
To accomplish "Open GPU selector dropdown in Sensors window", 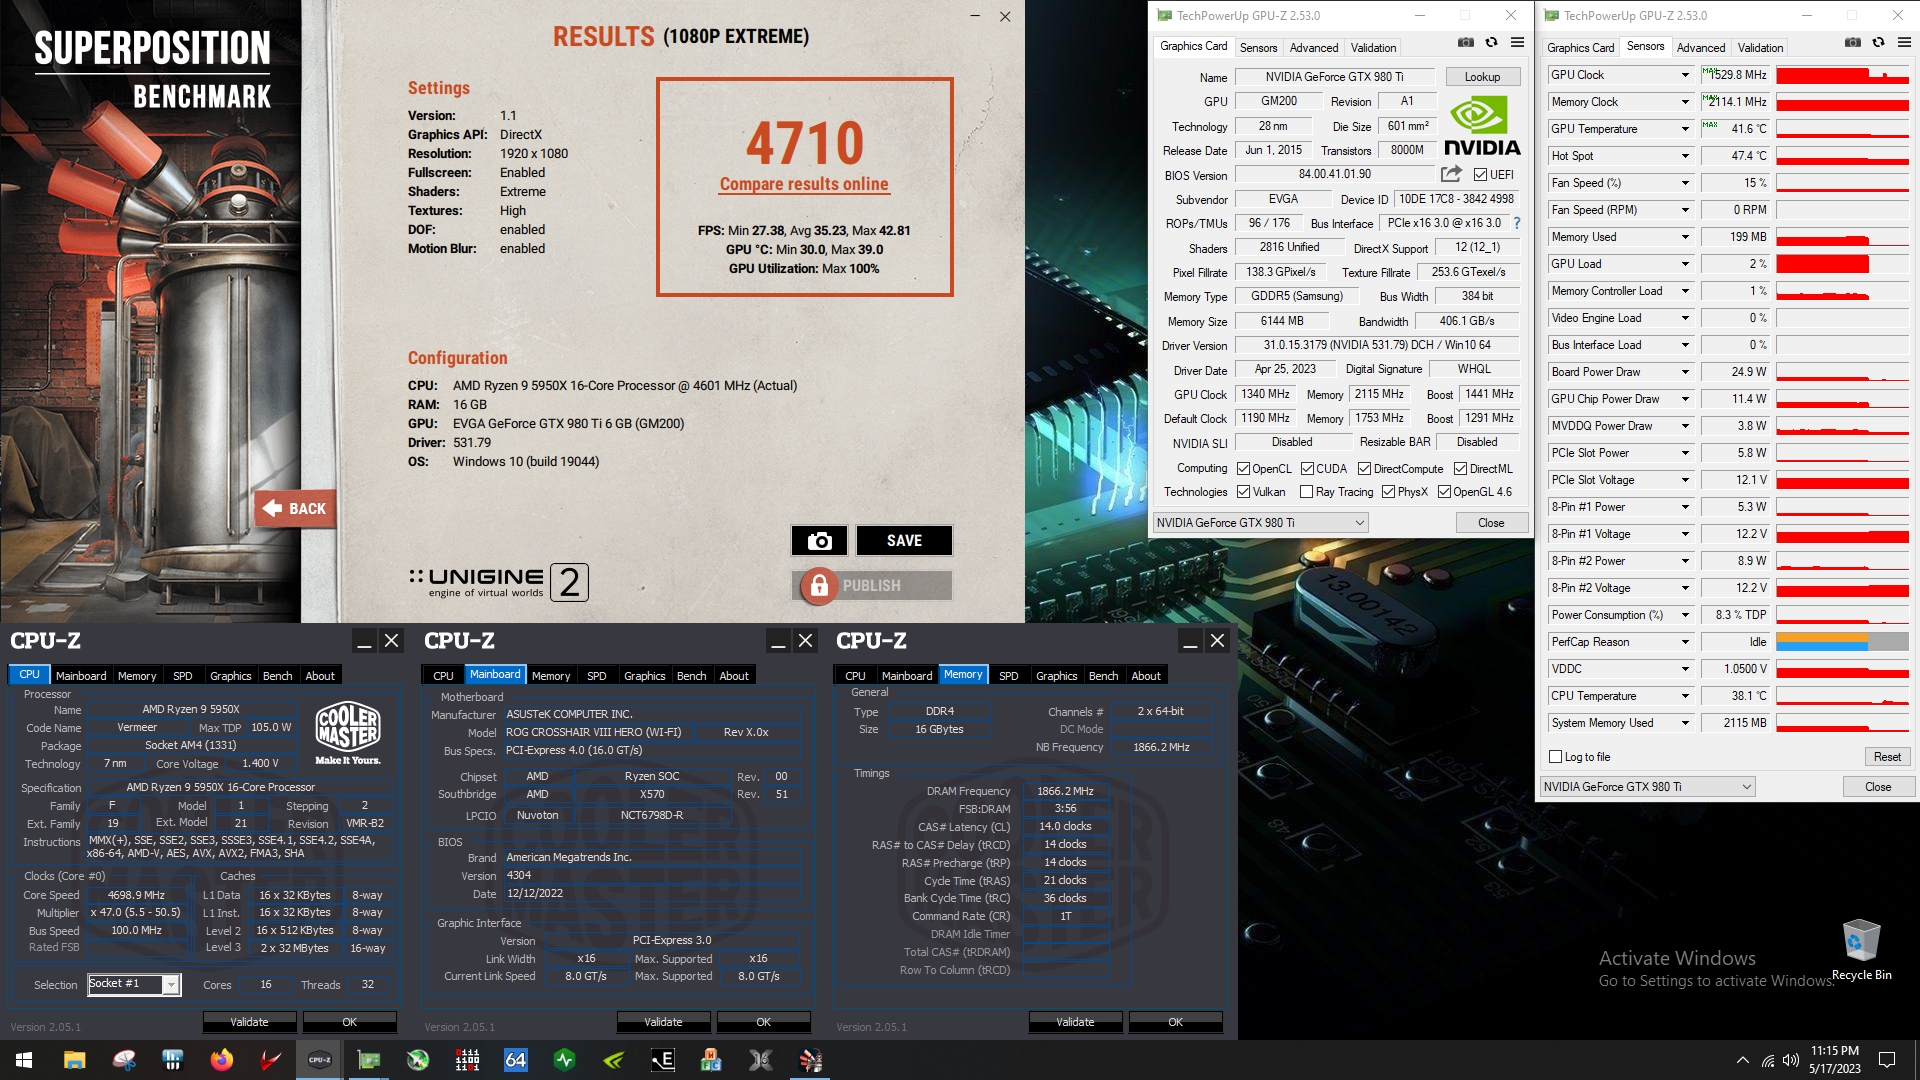I will pyautogui.click(x=1648, y=787).
